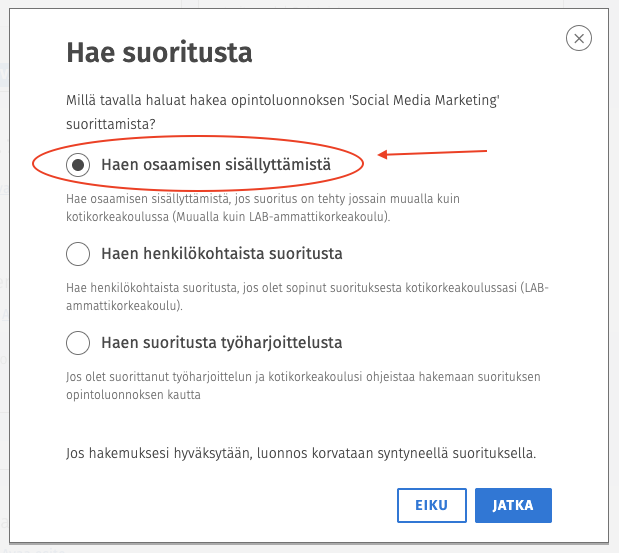Screen dimensions: 619x553
Task: Click the 'Hae suoritusta' dialog heading
Action: click(159, 52)
